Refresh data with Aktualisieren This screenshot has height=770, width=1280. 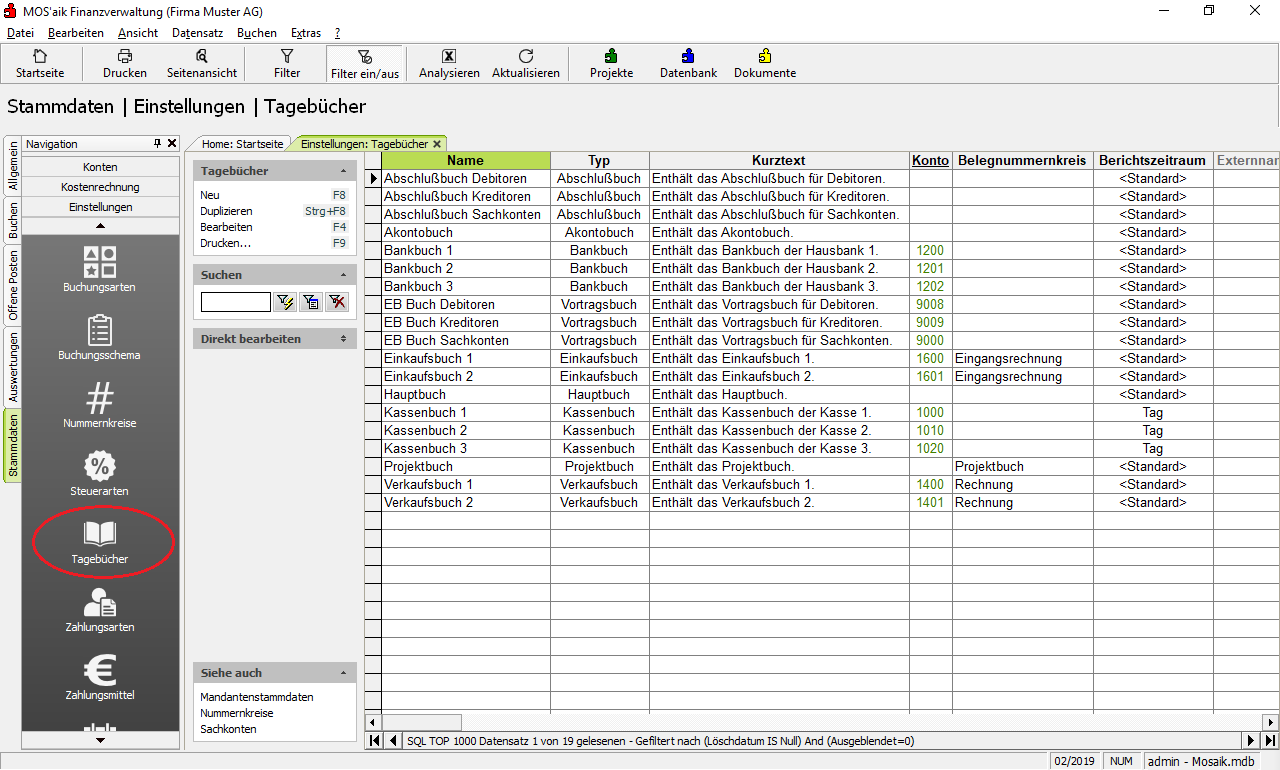point(526,64)
